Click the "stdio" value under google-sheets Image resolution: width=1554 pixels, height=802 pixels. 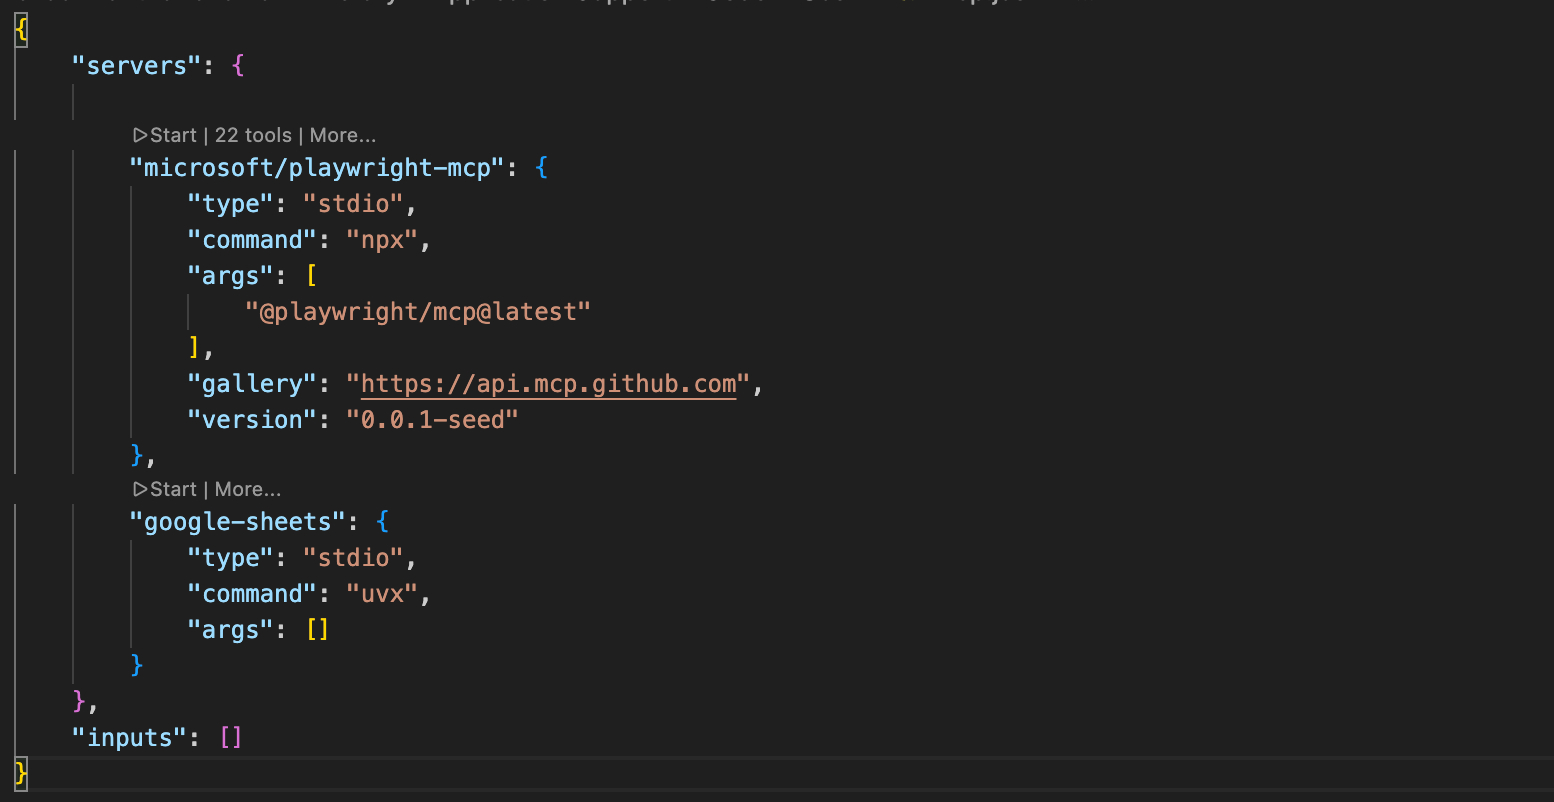[x=353, y=558]
